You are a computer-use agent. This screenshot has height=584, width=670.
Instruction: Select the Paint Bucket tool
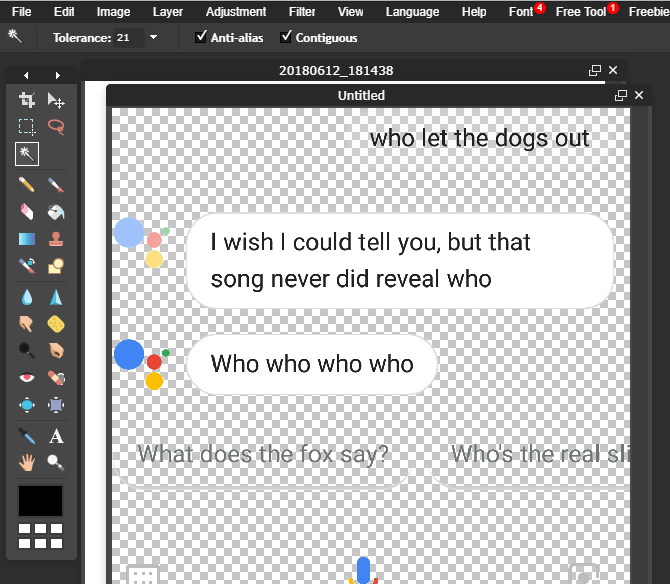56,212
